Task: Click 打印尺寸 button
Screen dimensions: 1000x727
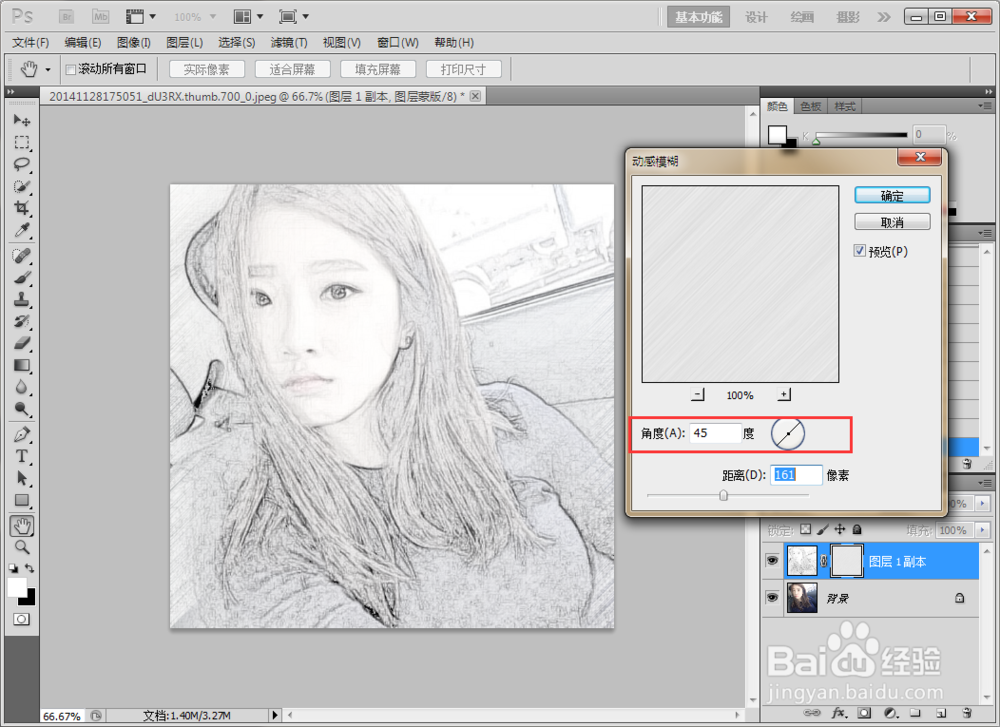Action: click(463, 69)
